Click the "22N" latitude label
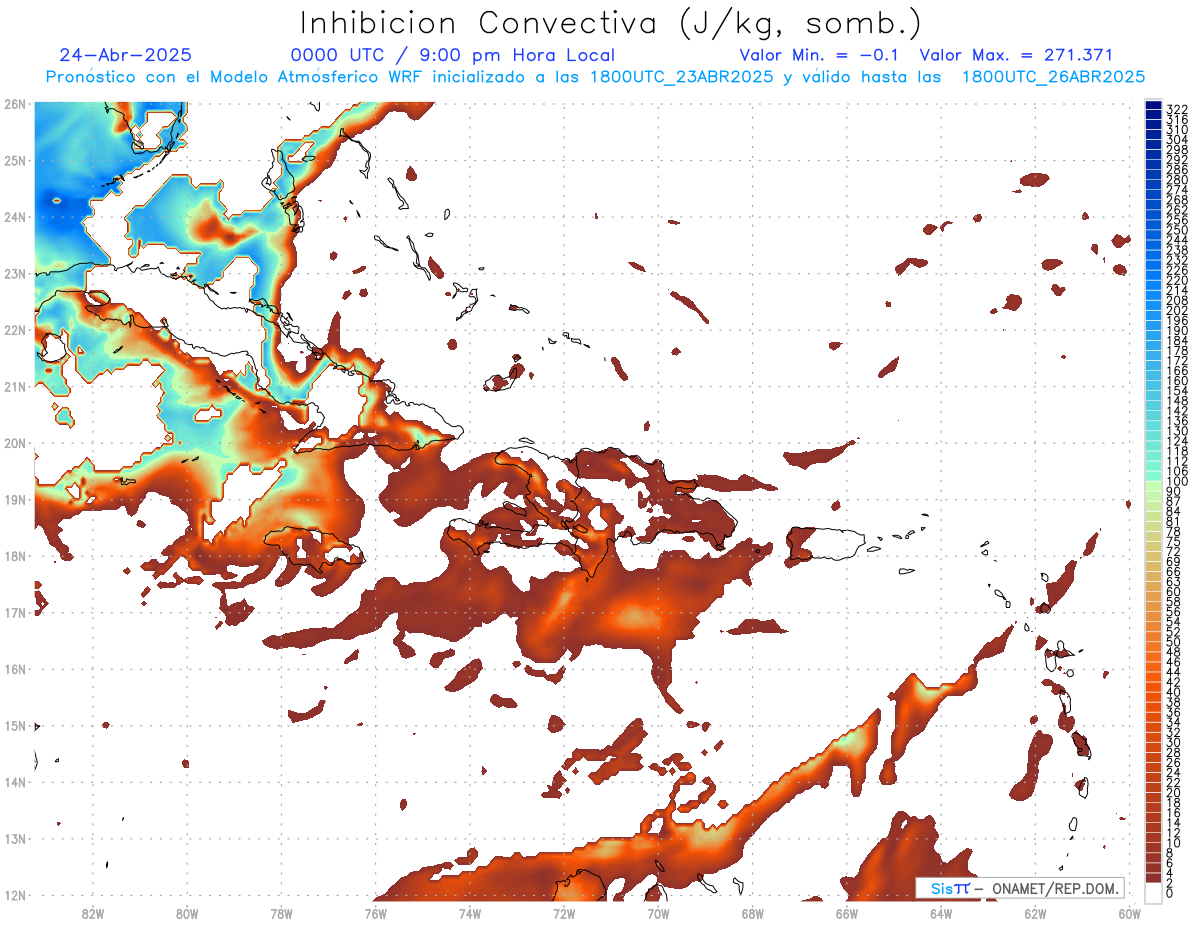 (15, 330)
